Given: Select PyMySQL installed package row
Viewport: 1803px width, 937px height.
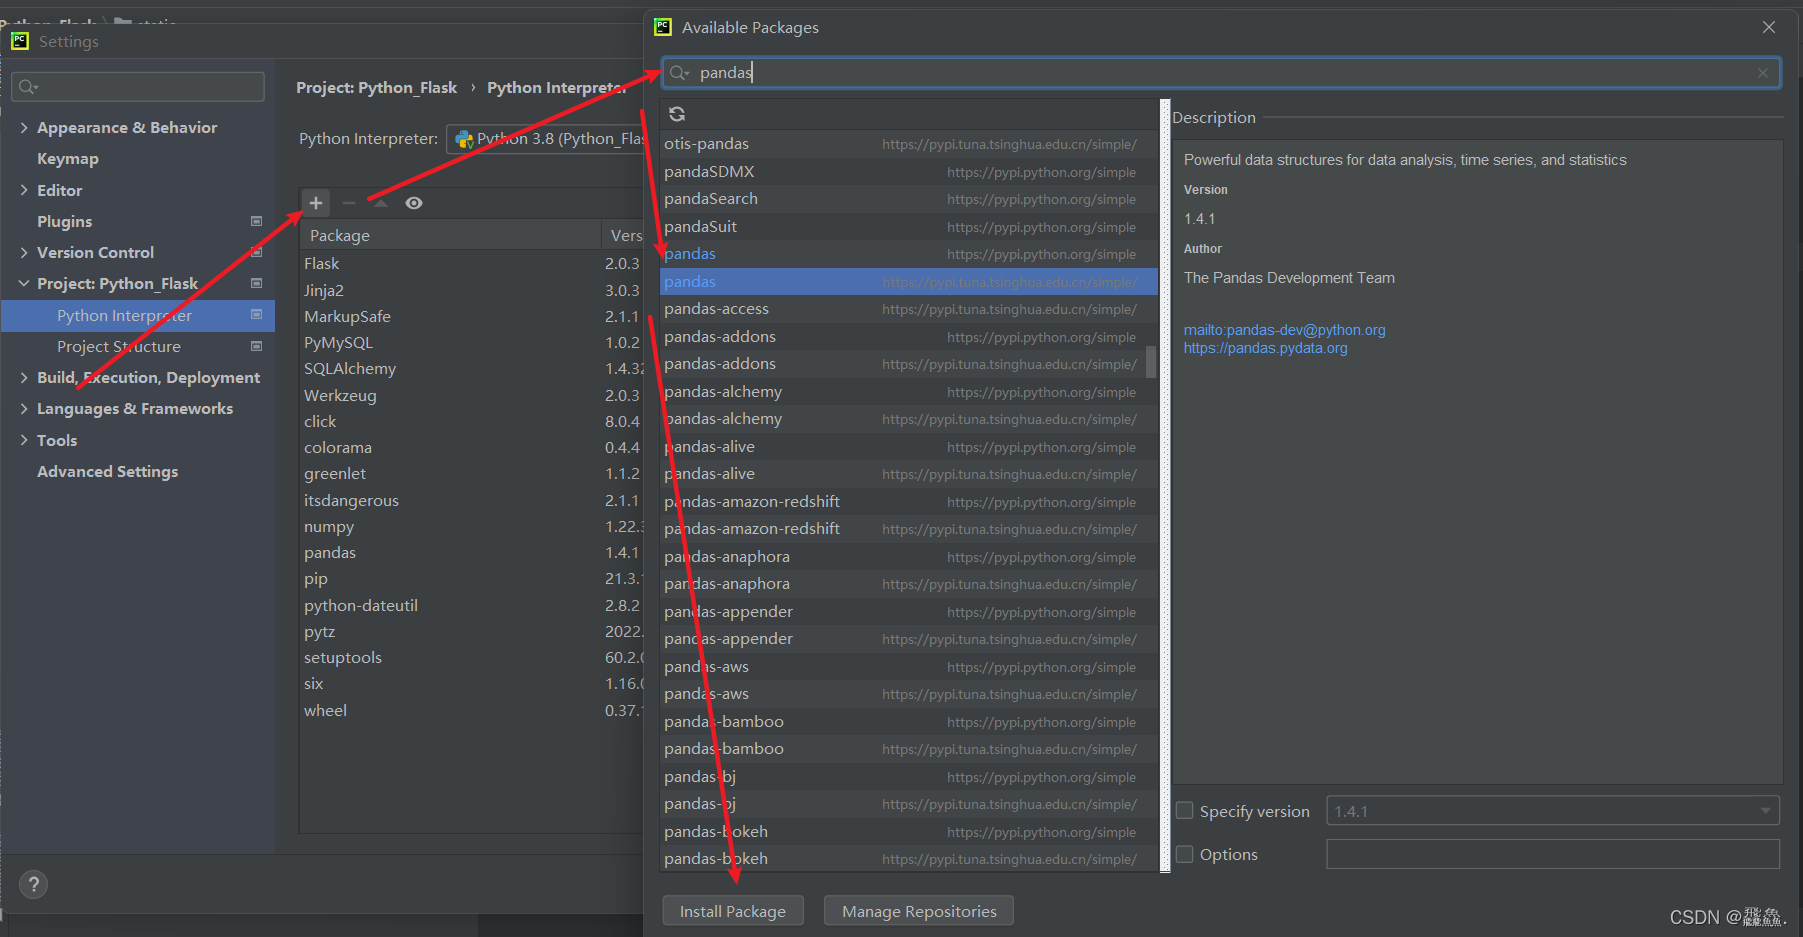Looking at the screenshot, I should coord(472,342).
